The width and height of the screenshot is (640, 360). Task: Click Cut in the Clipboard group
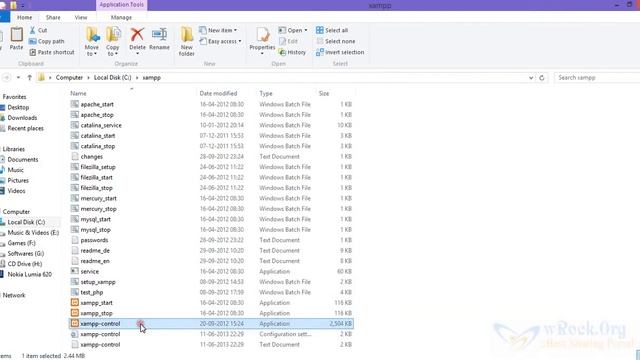click(x=38, y=30)
